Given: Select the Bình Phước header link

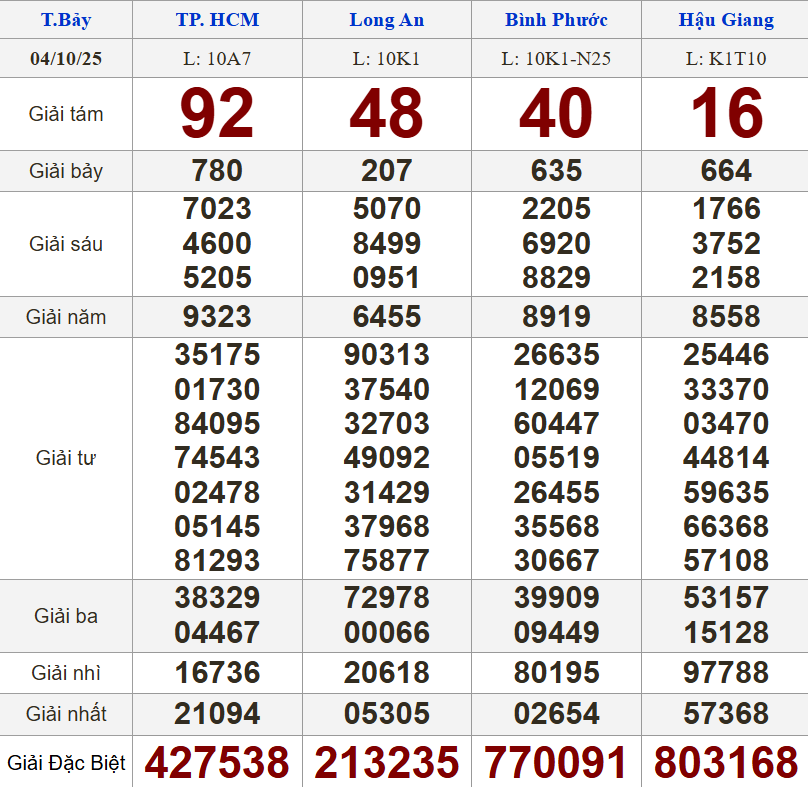Looking at the screenshot, I should (556, 20).
